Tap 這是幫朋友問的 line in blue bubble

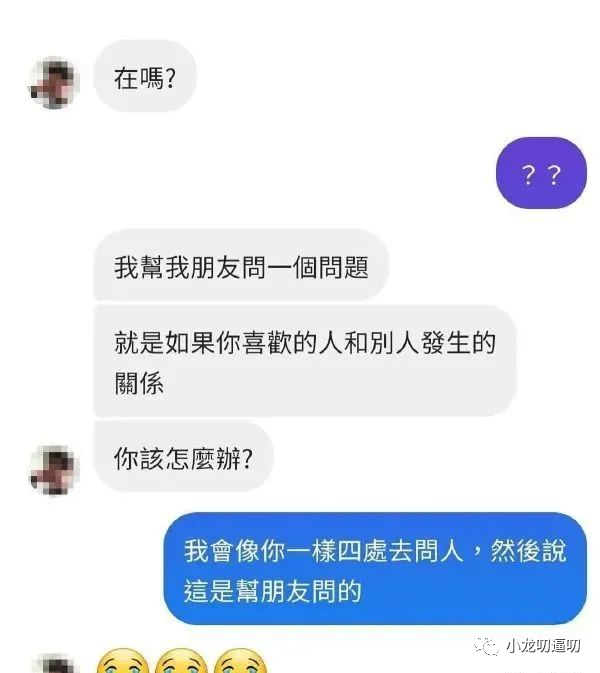coord(273,591)
